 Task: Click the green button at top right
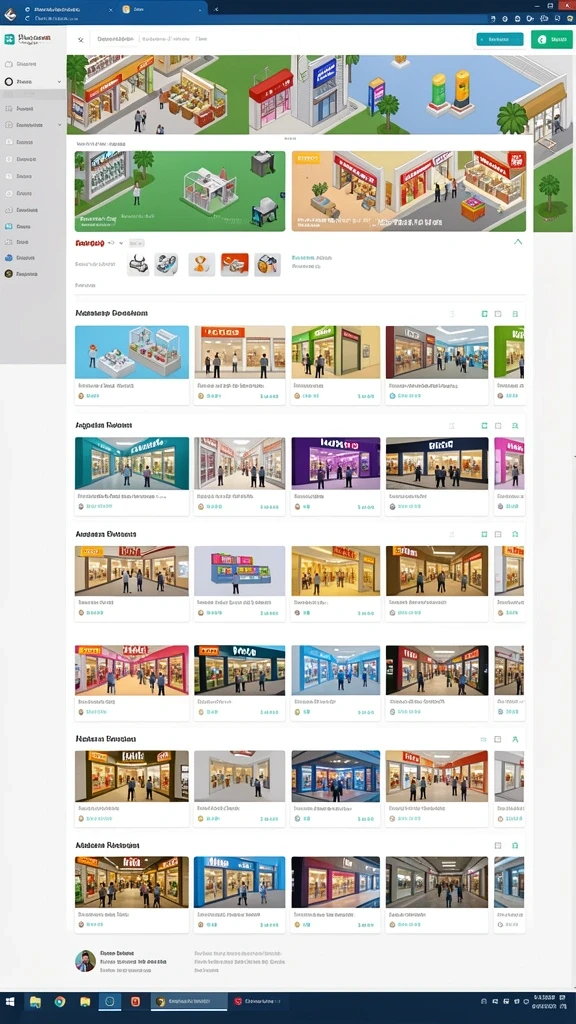pyautogui.click(x=552, y=39)
